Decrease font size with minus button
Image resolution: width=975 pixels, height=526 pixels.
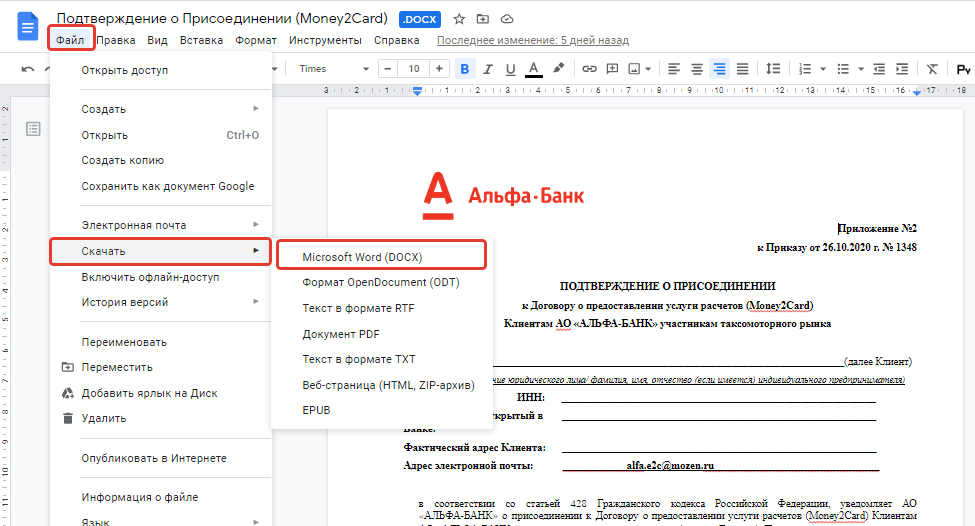[388, 69]
